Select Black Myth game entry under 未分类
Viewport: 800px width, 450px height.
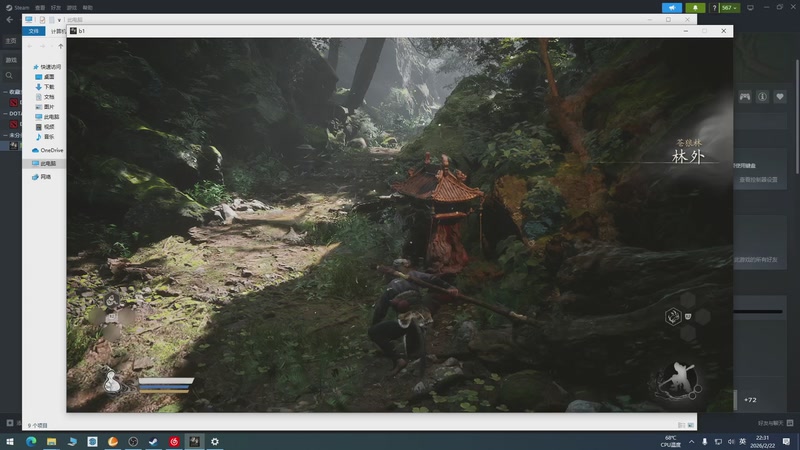pyautogui.click(x=14, y=146)
